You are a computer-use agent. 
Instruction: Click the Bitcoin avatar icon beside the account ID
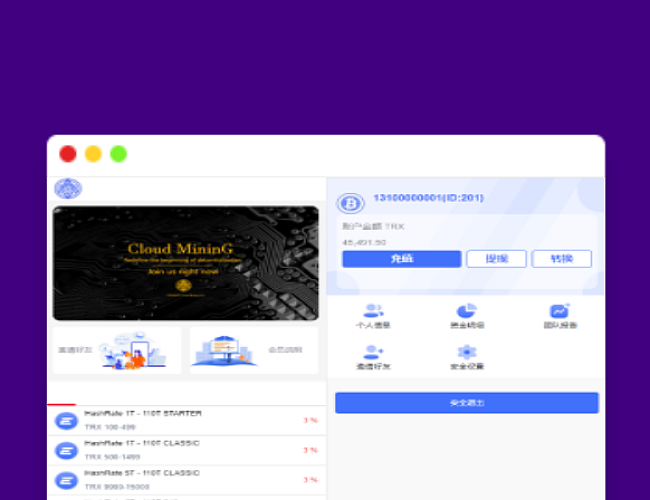click(x=351, y=204)
